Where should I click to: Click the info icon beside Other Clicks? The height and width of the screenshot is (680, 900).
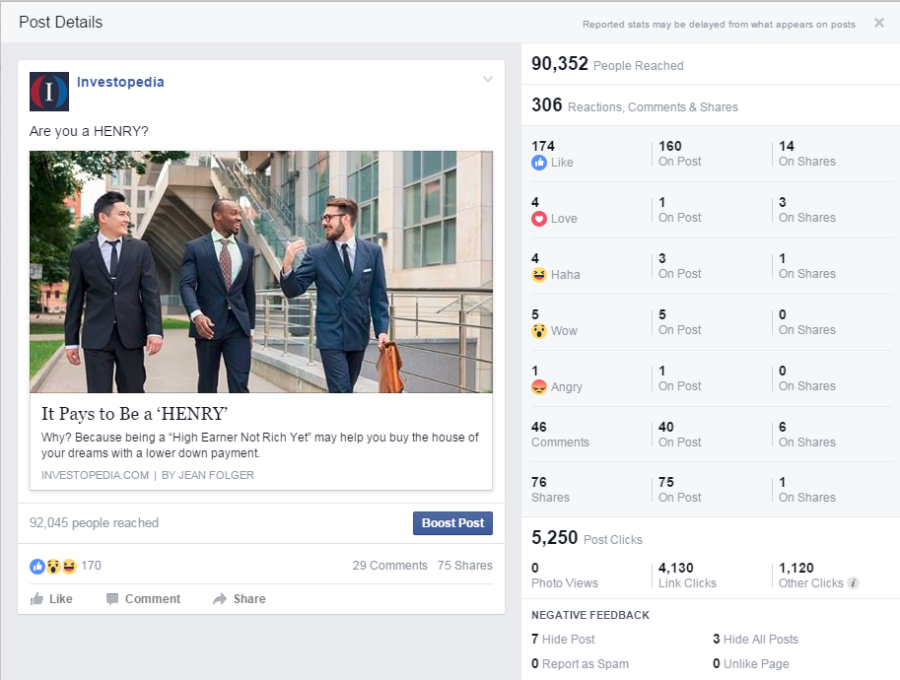click(x=853, y=583)
